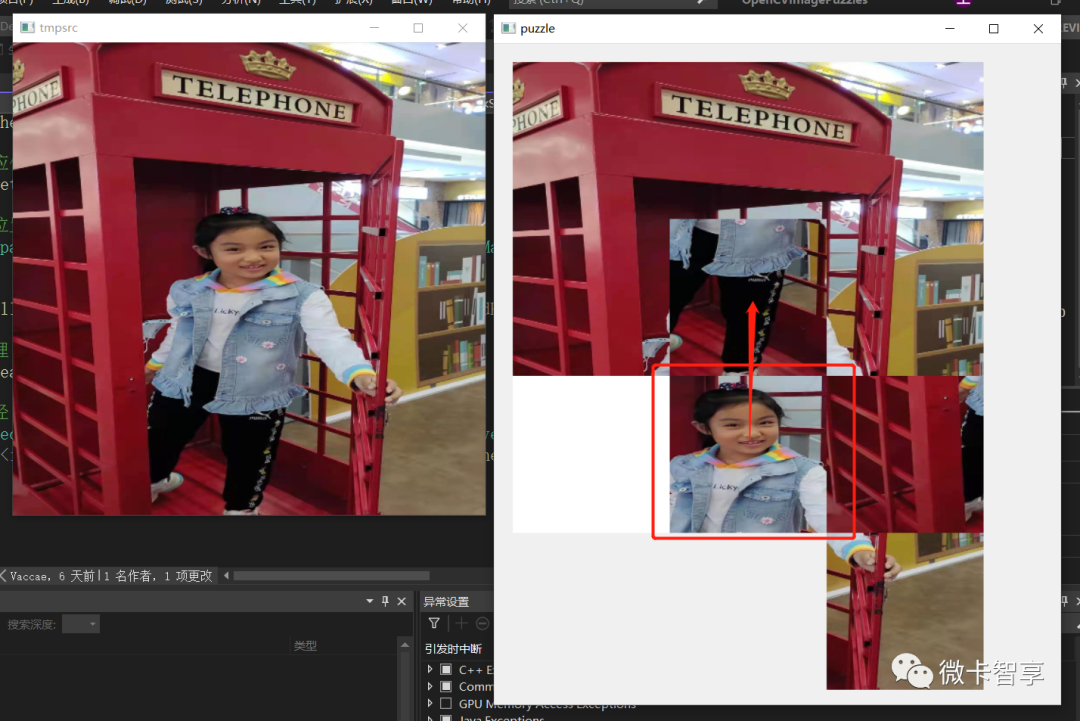Open the 搜索深度 dropdown
This screenshot has width=1080, height=721.
tap(80, 622)
